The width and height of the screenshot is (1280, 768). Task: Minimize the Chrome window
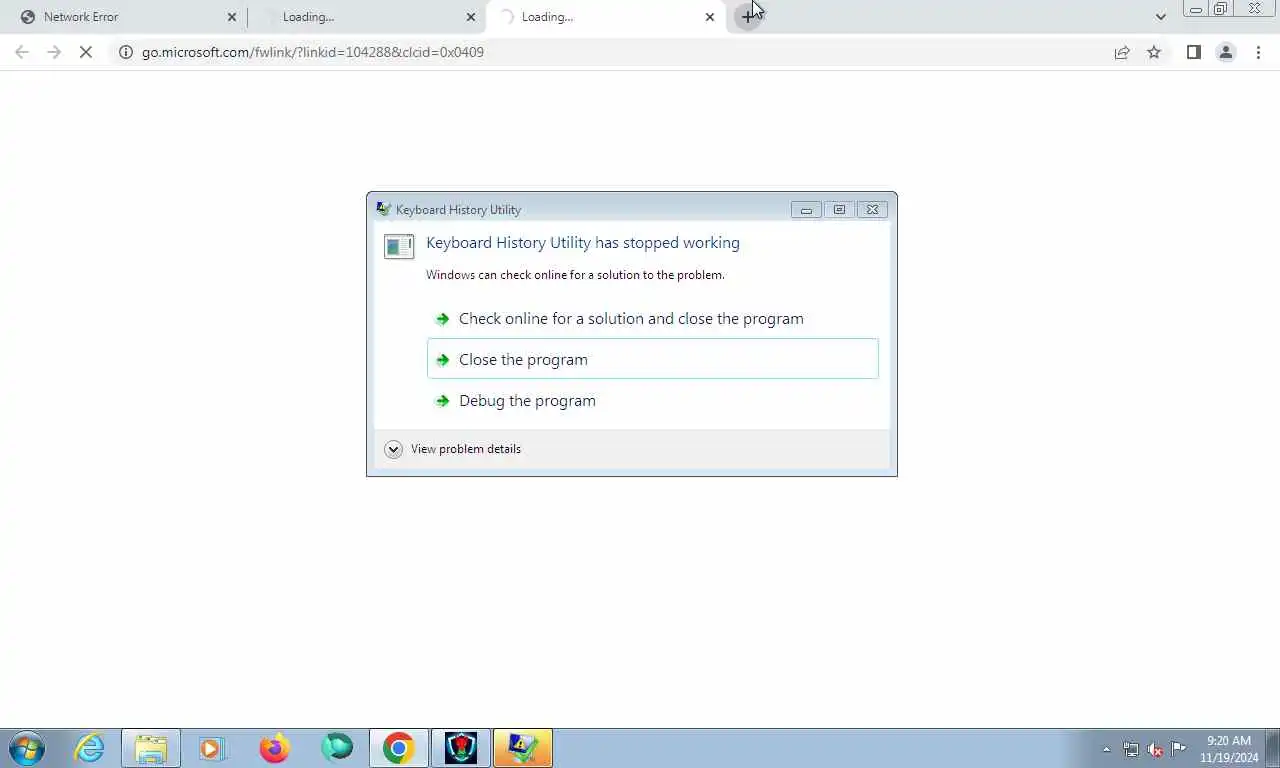tap(1196, 9)
